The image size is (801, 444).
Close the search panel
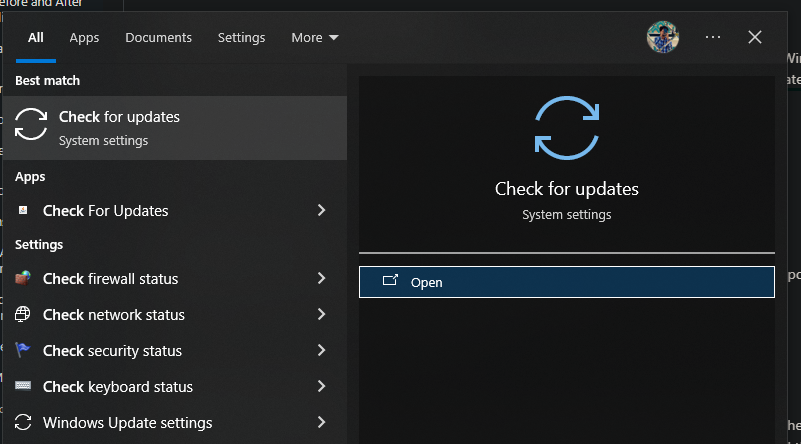coord(755,37)
